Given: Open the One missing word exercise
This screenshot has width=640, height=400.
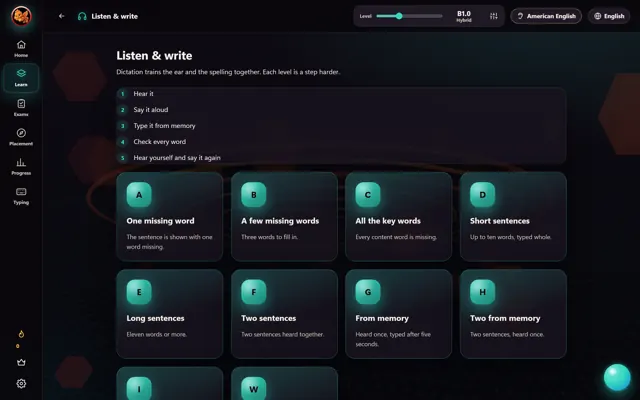Looking at the screenshot, I should [170, 217].
